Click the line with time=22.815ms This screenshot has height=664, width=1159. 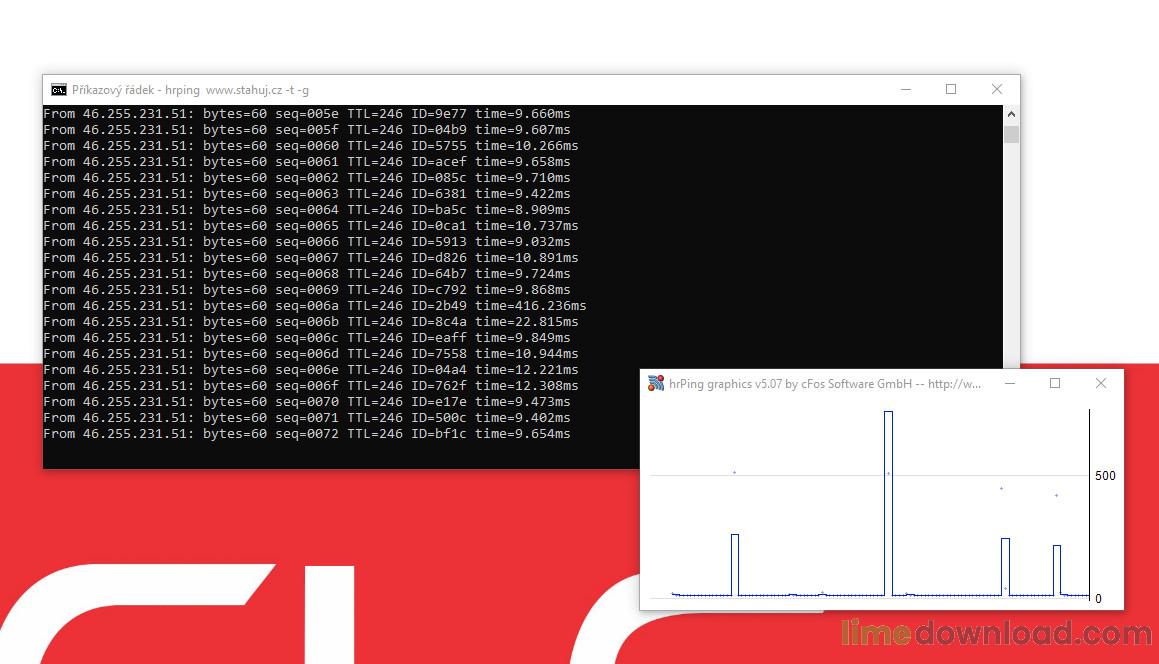pos(310,322)
